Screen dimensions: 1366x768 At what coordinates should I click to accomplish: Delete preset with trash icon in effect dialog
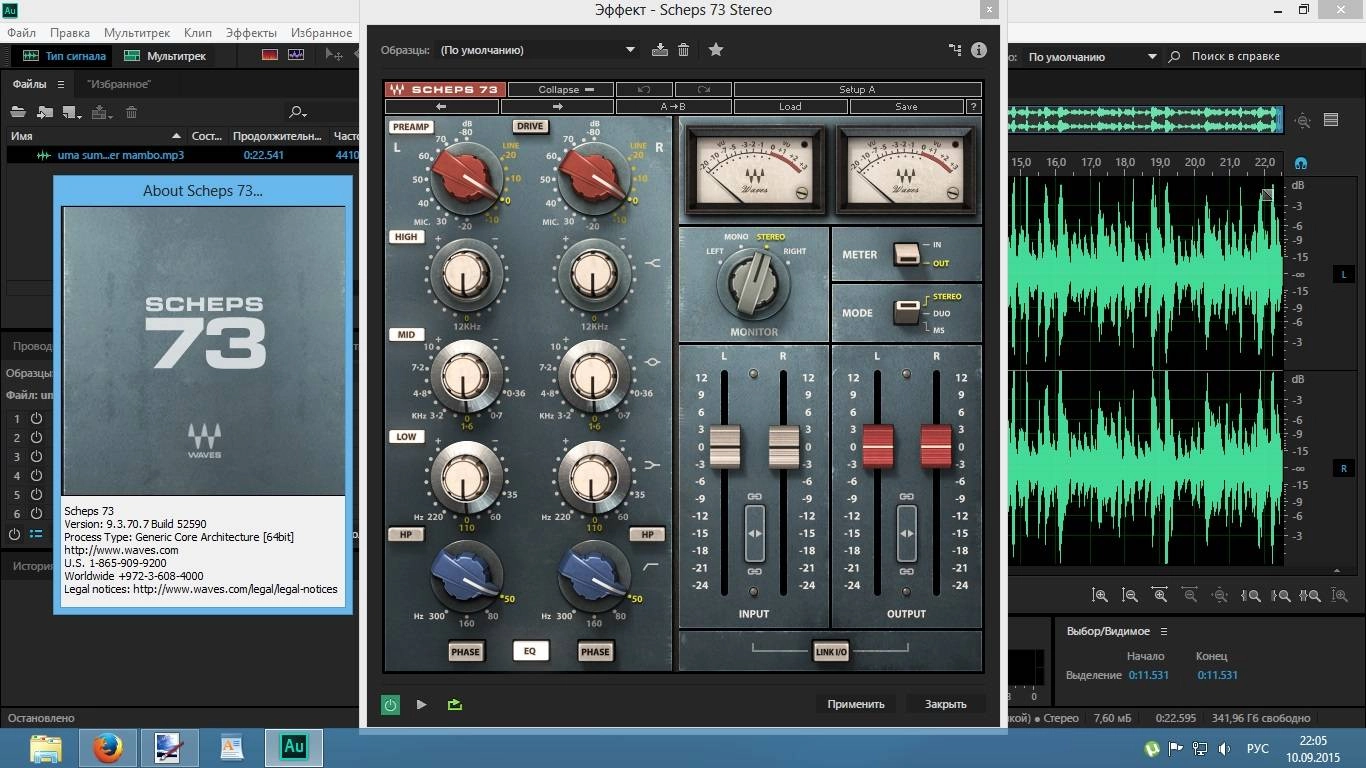684,50
